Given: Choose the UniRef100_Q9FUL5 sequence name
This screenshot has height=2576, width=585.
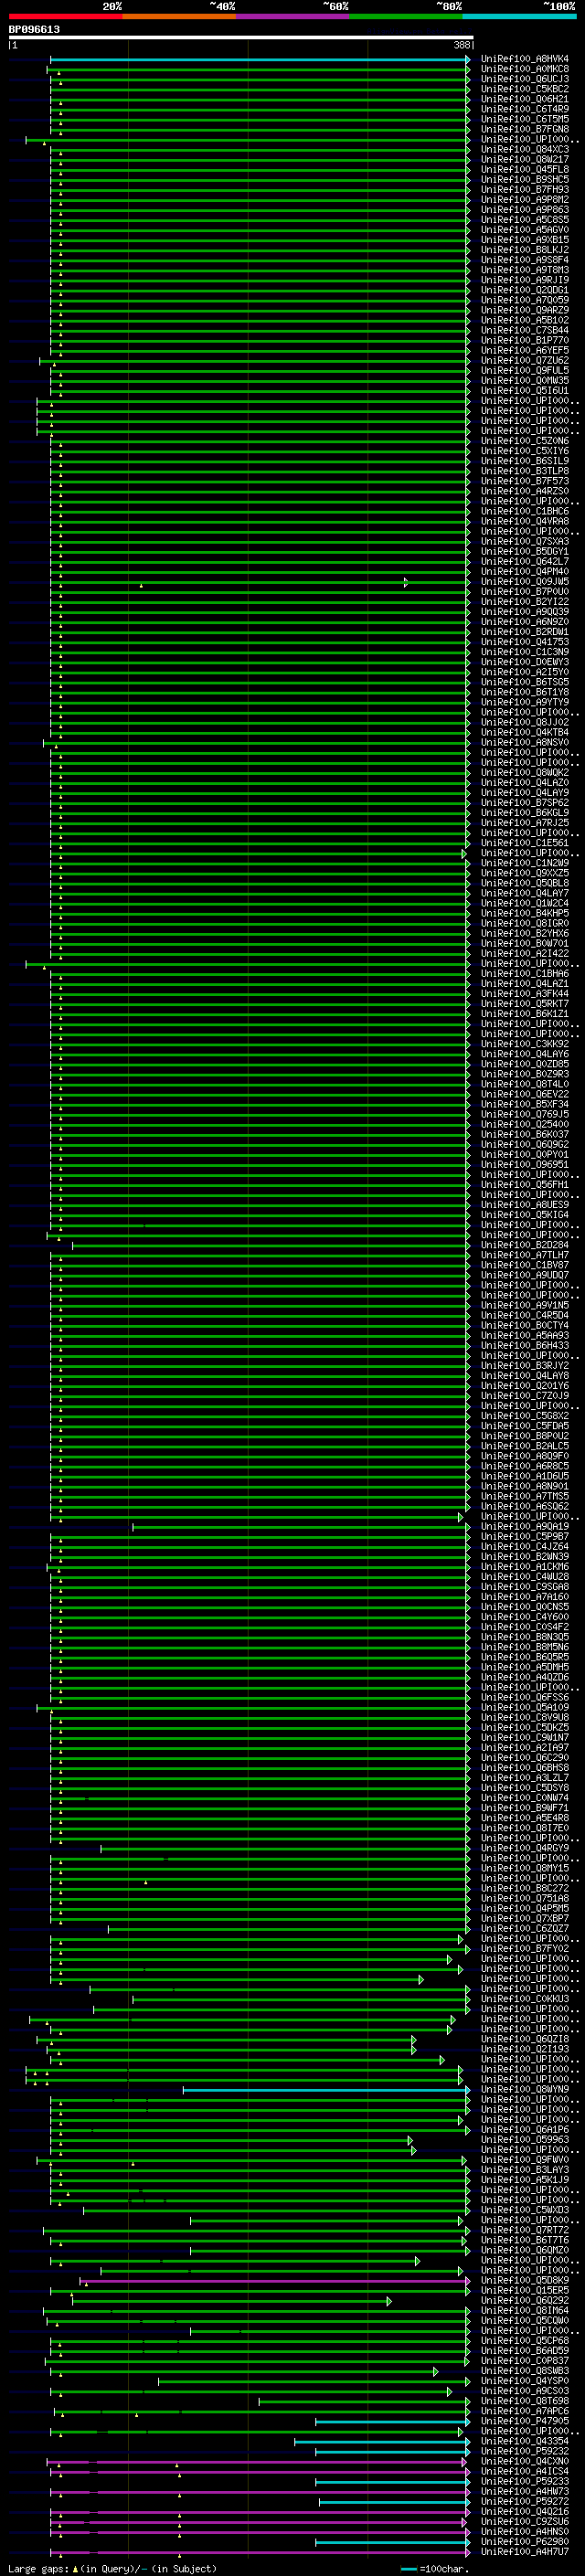Looking at the screenshot, I should click(525, 370).
